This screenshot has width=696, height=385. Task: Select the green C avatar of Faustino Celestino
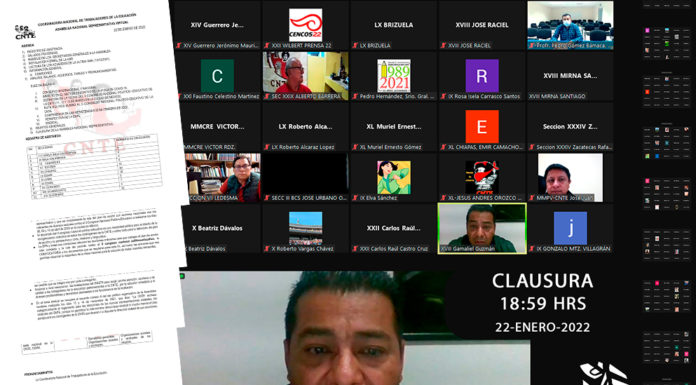217,76
